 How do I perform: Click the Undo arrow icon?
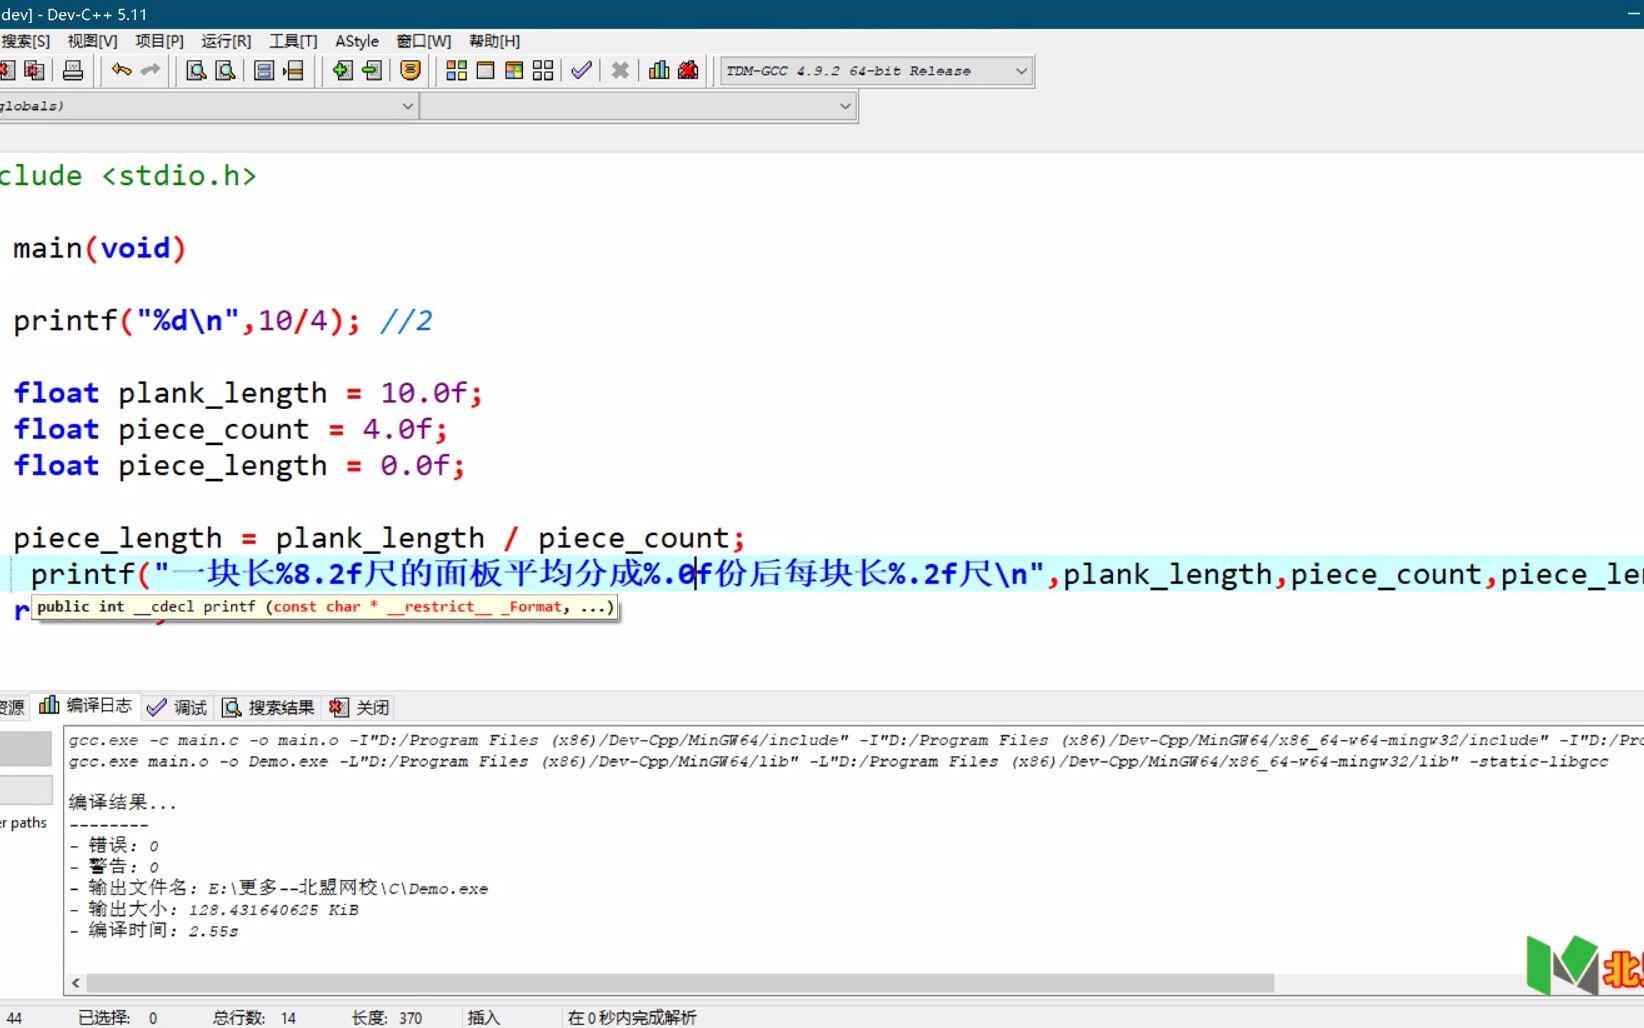[122, 70]
